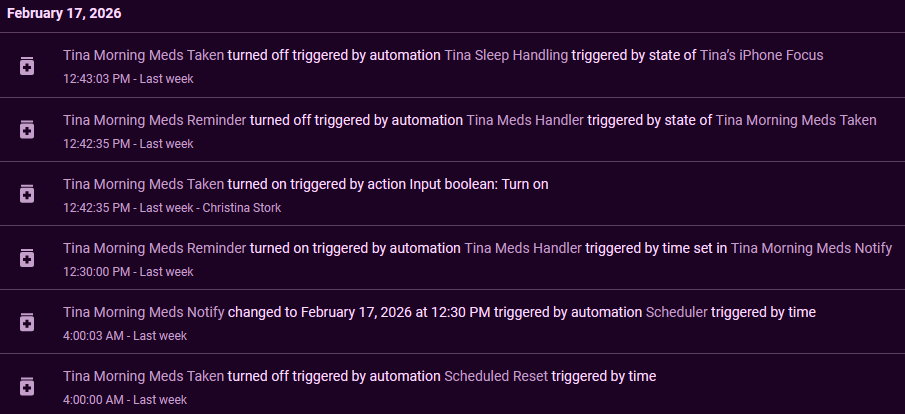
Task: Open Tina Morning Meds Reminder link in the 12:30:00 PM entry
Action: 154,248
